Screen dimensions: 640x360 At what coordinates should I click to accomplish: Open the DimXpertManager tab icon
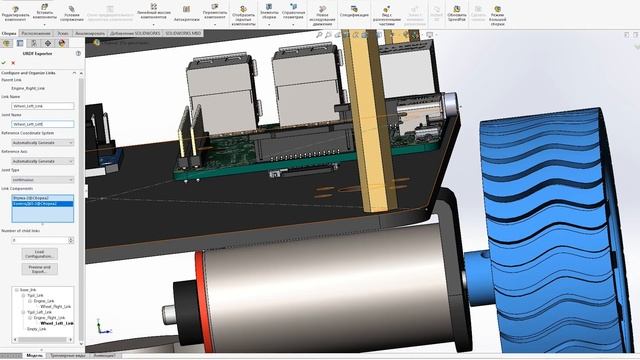pos(48,43)
